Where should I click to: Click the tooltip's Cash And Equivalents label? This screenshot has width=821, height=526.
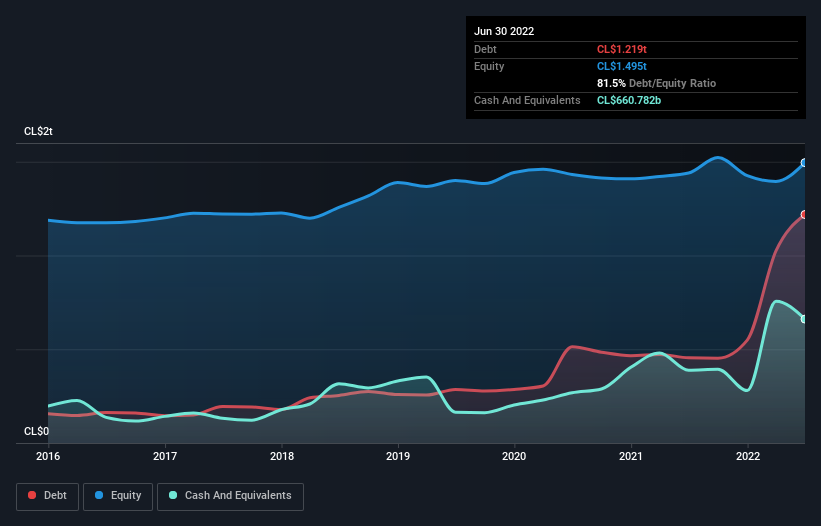click(x=527, y=100)
